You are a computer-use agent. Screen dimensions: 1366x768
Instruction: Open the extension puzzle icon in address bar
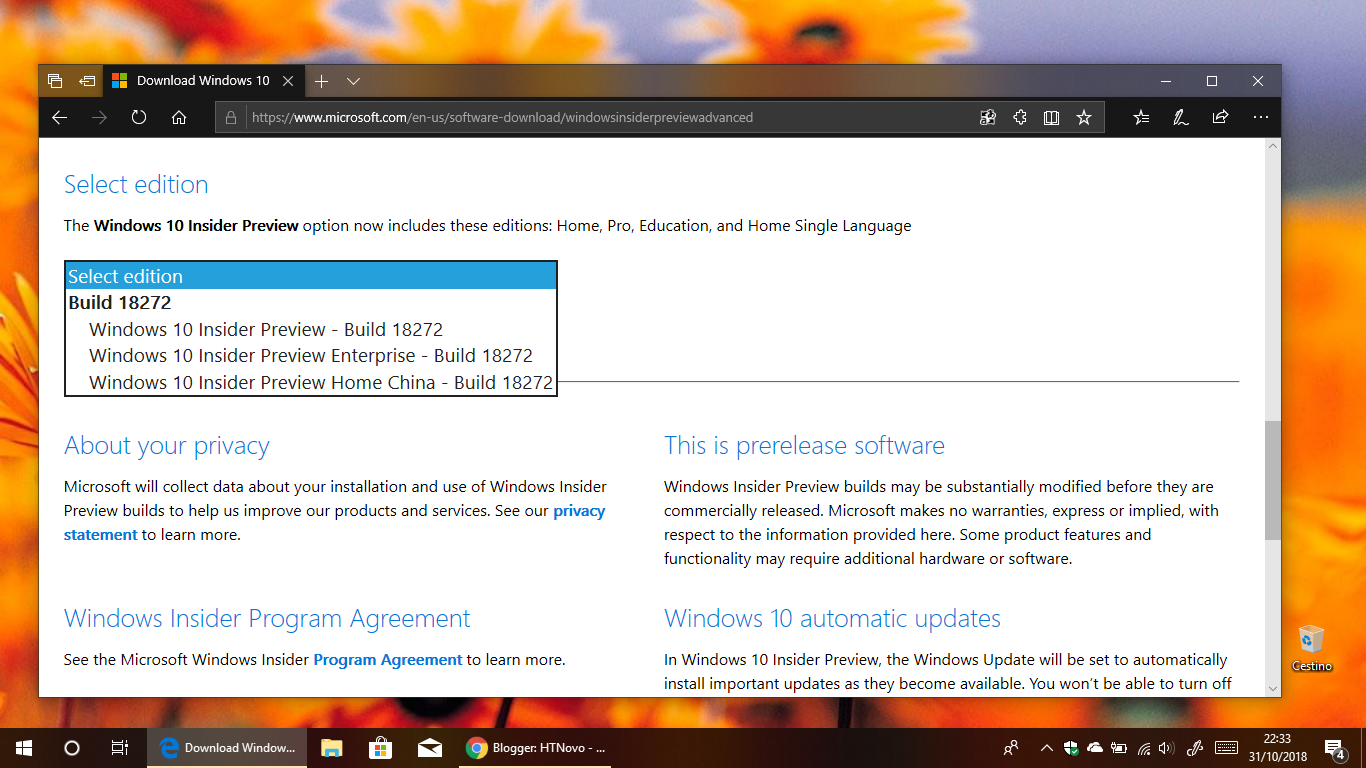click(x=1019, y=117)
